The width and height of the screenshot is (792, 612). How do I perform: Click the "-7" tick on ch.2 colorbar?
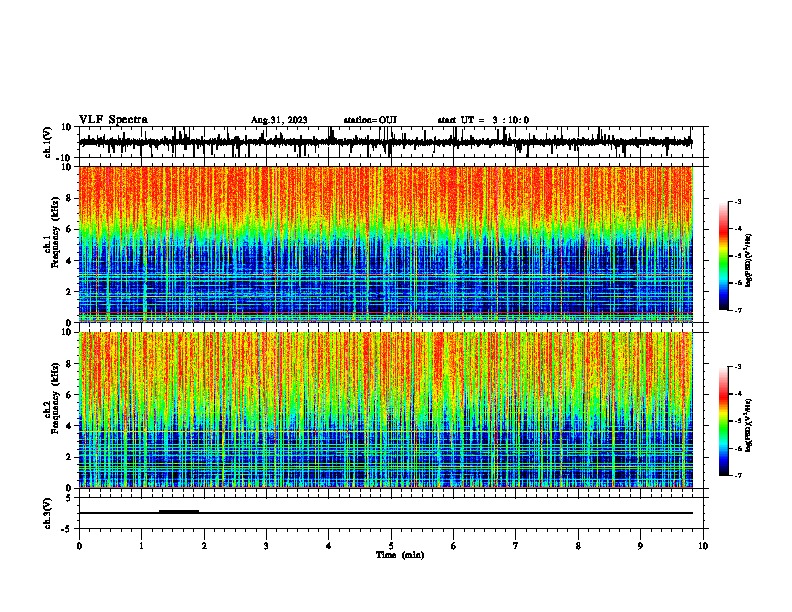(737, 475)
